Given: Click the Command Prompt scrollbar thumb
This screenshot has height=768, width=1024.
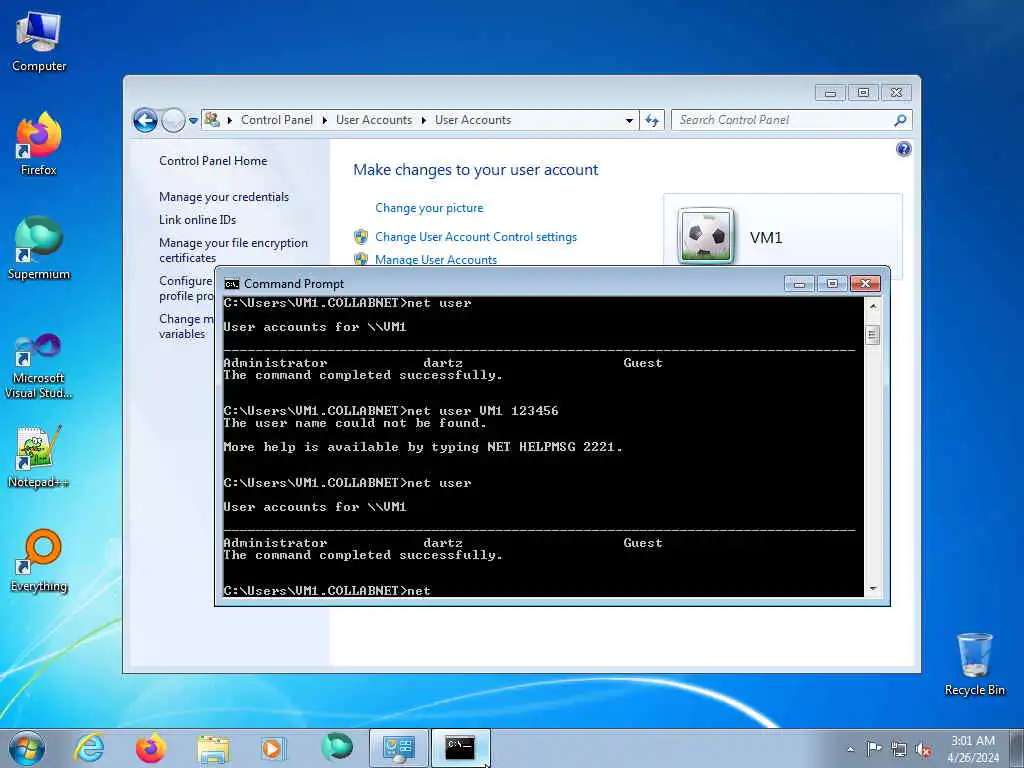Looking at the screenshot, I should [x=872, y=335].
